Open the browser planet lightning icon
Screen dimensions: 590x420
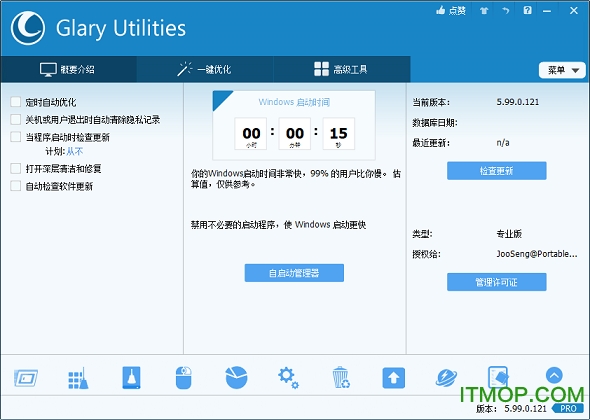click(x=446, y=378)
